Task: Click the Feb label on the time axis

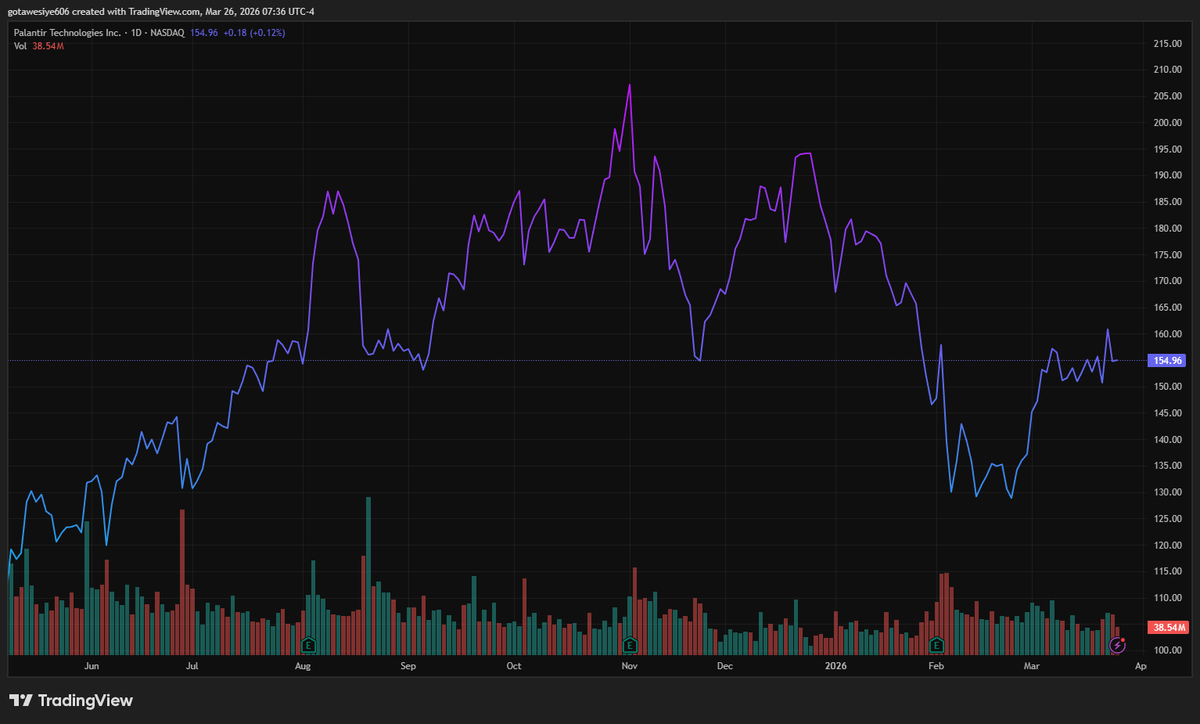Action: click(935, 665)
